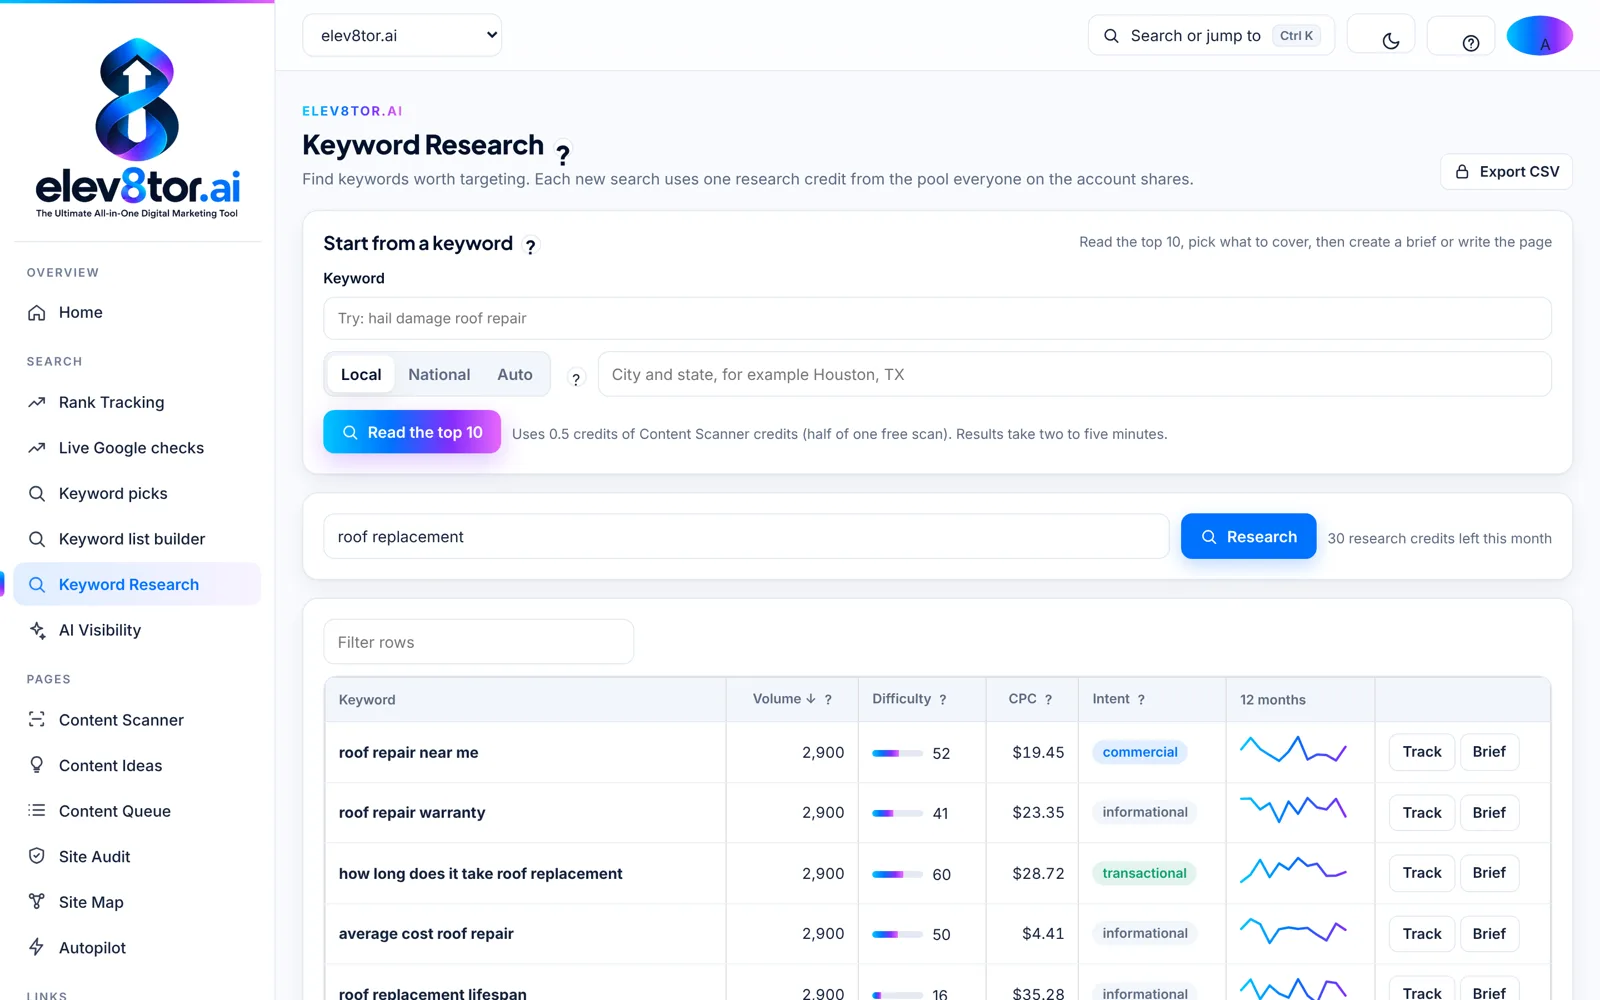Focus the Keyword input field
Screen dimensions: 1600x1000
(937, 318)
